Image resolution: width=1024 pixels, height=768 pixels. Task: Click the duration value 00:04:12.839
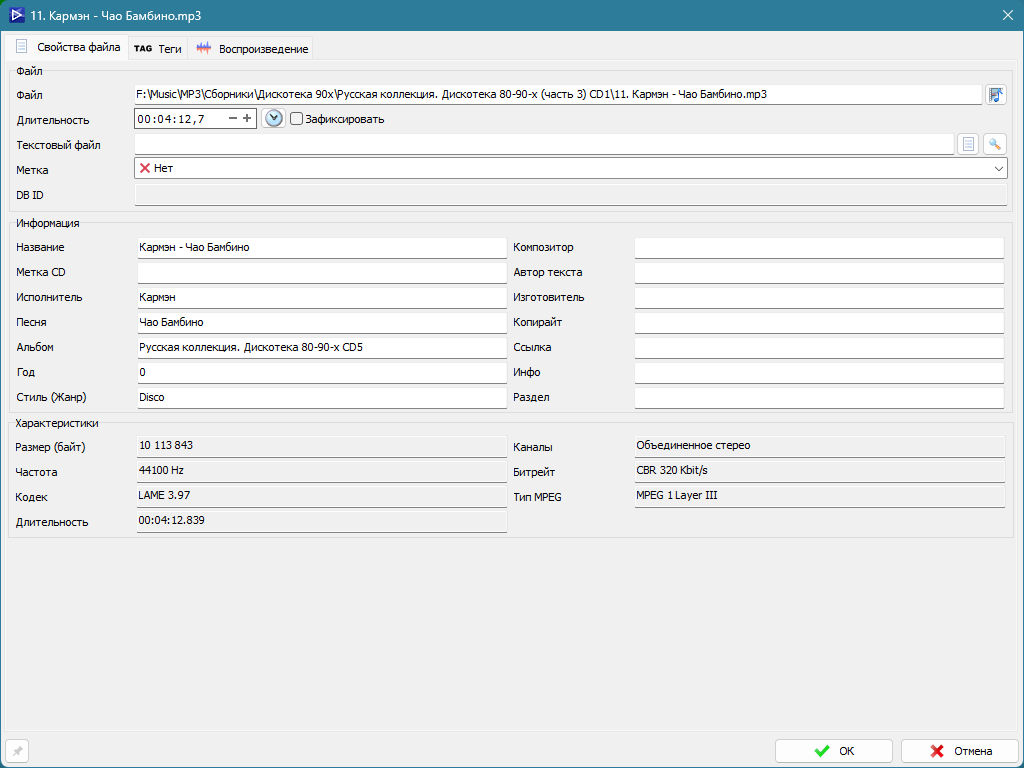[x=321, y=521]
